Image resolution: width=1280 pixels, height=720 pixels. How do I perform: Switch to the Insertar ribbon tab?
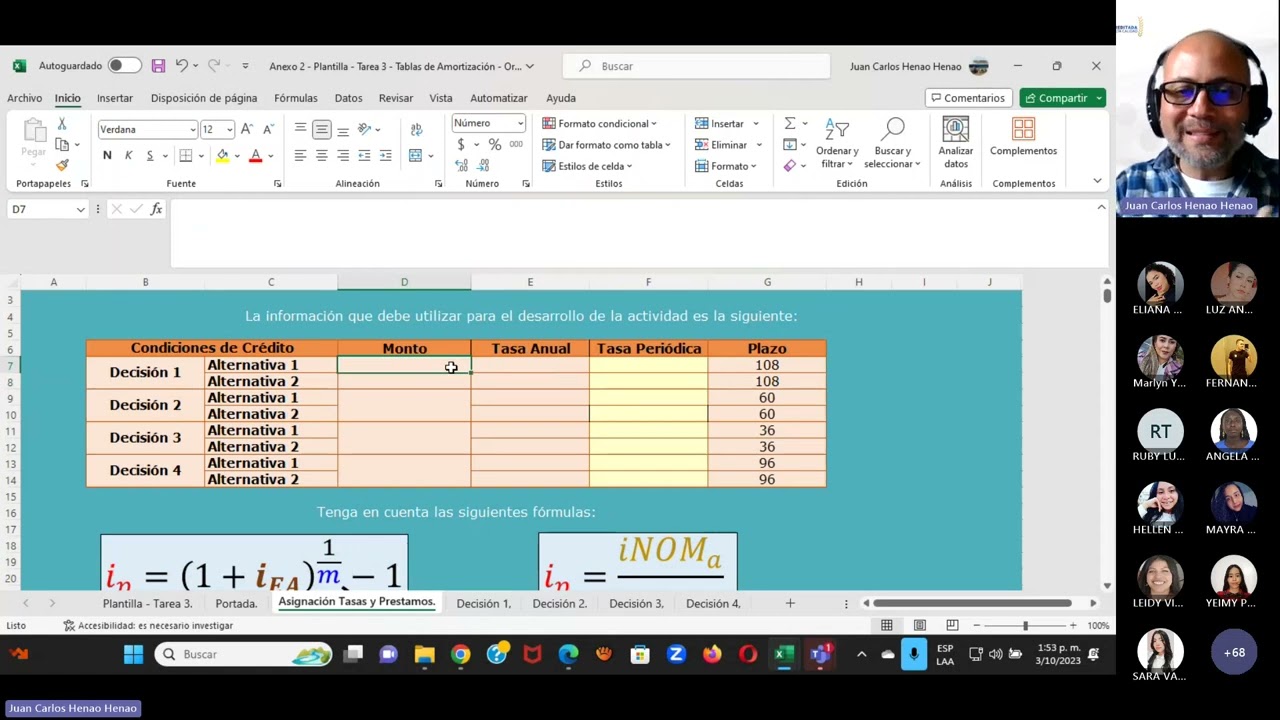point(115,98)
